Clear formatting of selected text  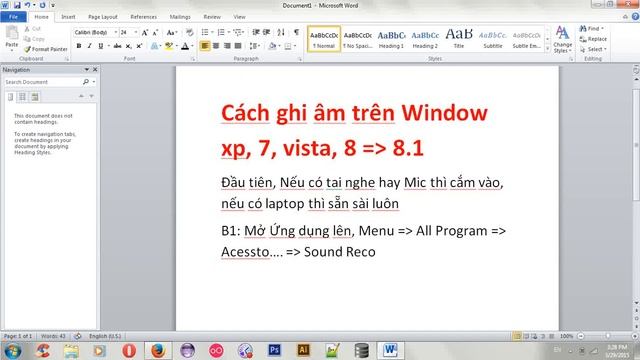[x=189, y=32]
